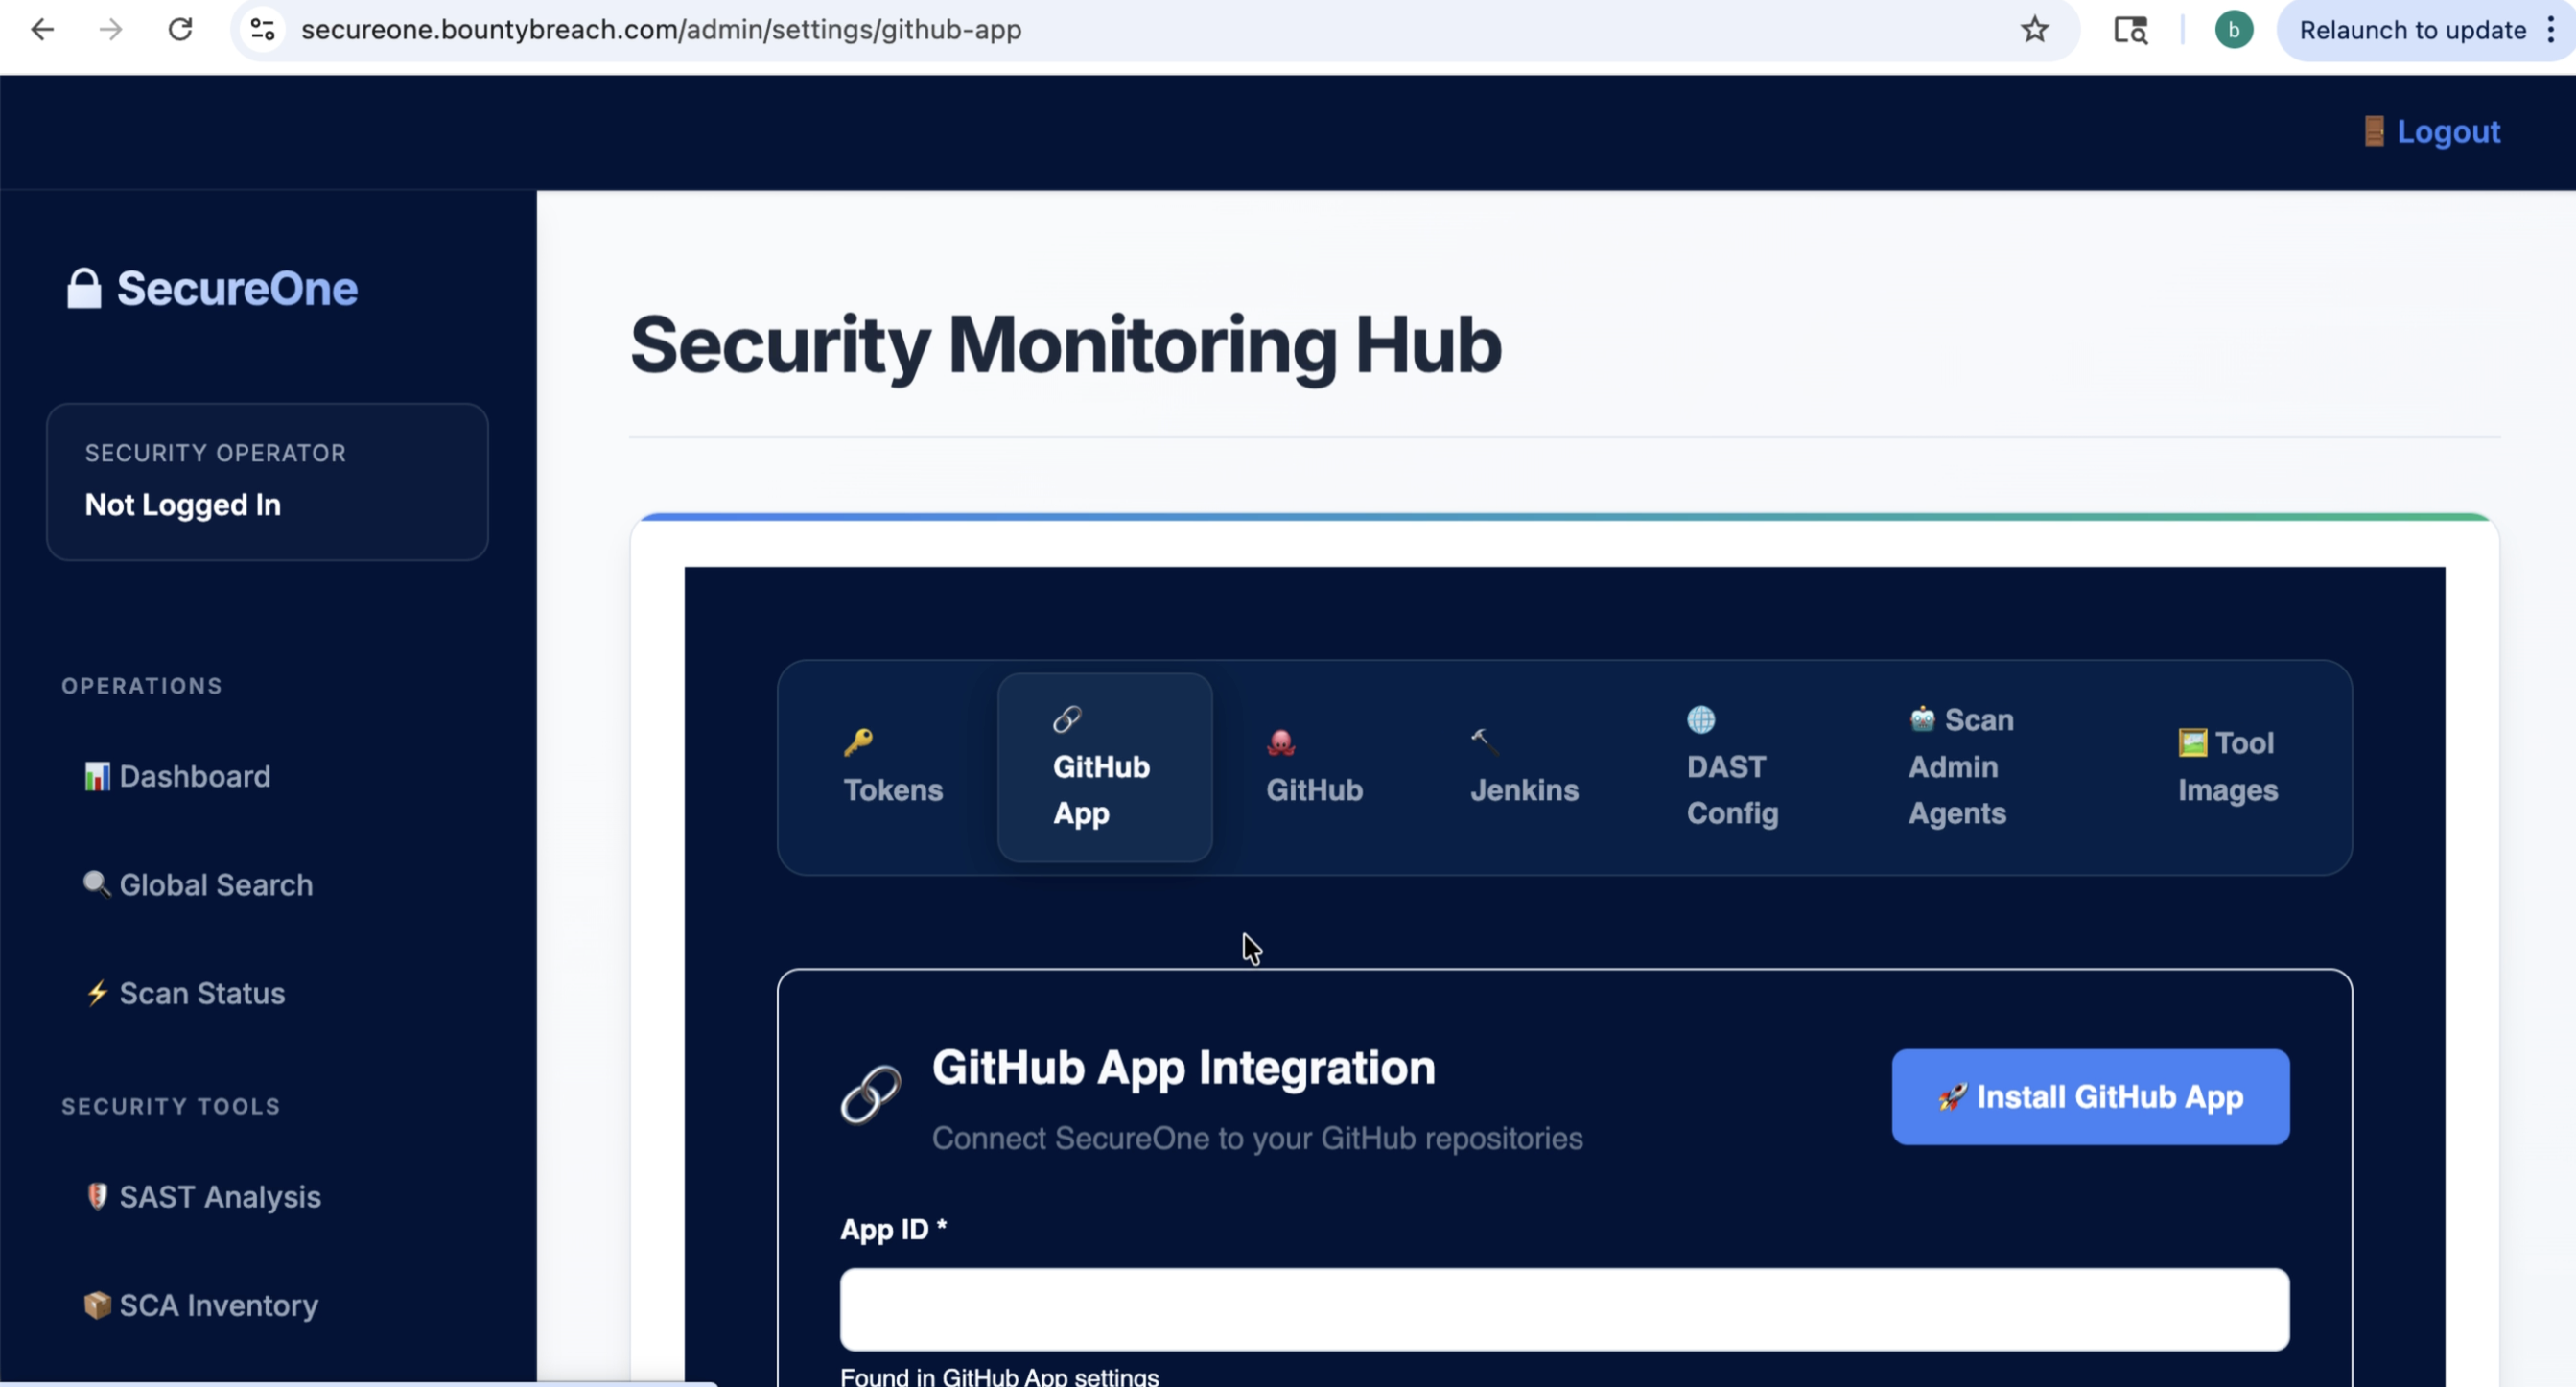Click the Logout link
The height and width of the screenshot is (1387, 2576).
pos(2431,132)
